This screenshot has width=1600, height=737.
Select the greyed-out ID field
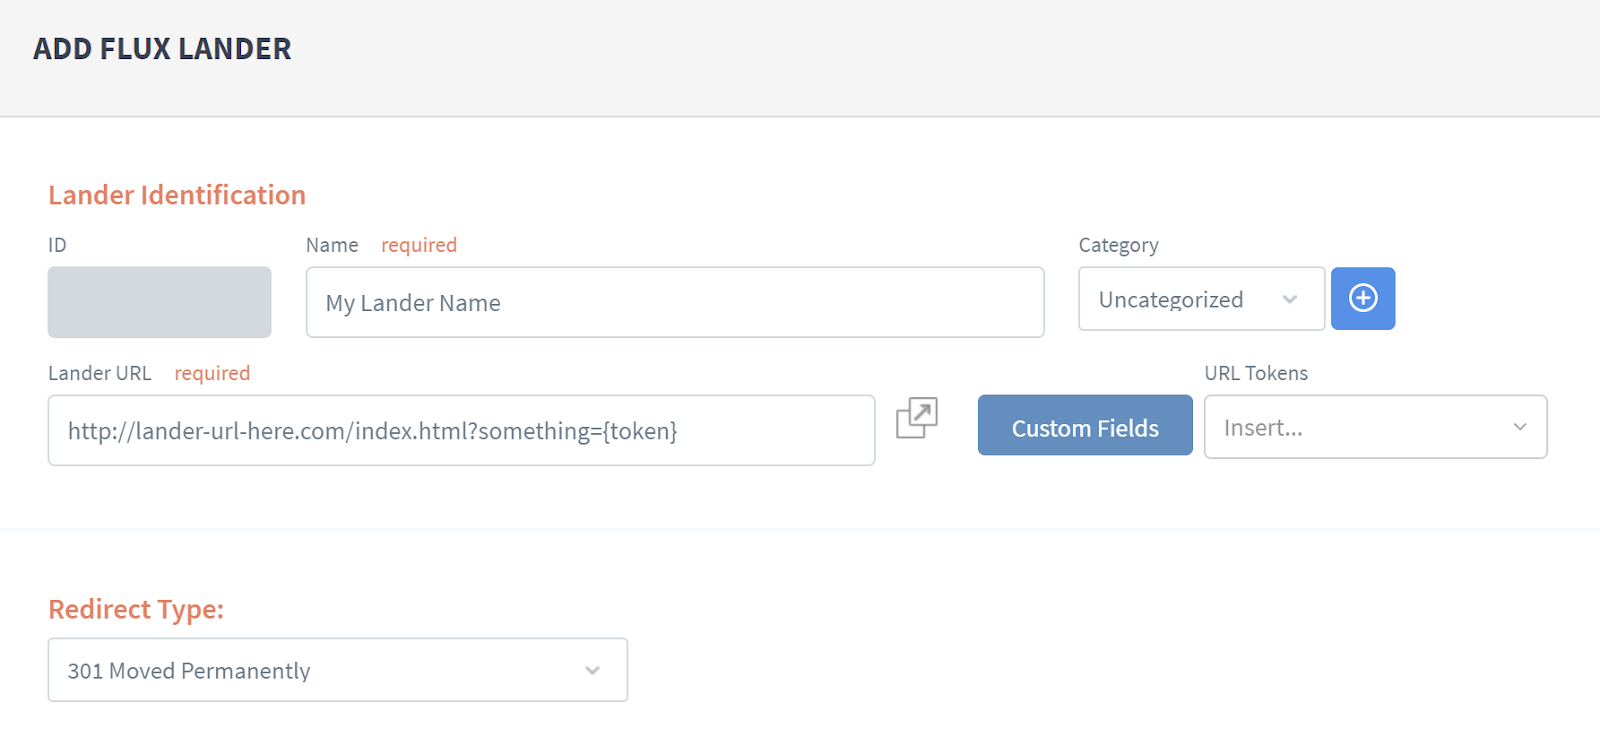(x=159, y=302)
